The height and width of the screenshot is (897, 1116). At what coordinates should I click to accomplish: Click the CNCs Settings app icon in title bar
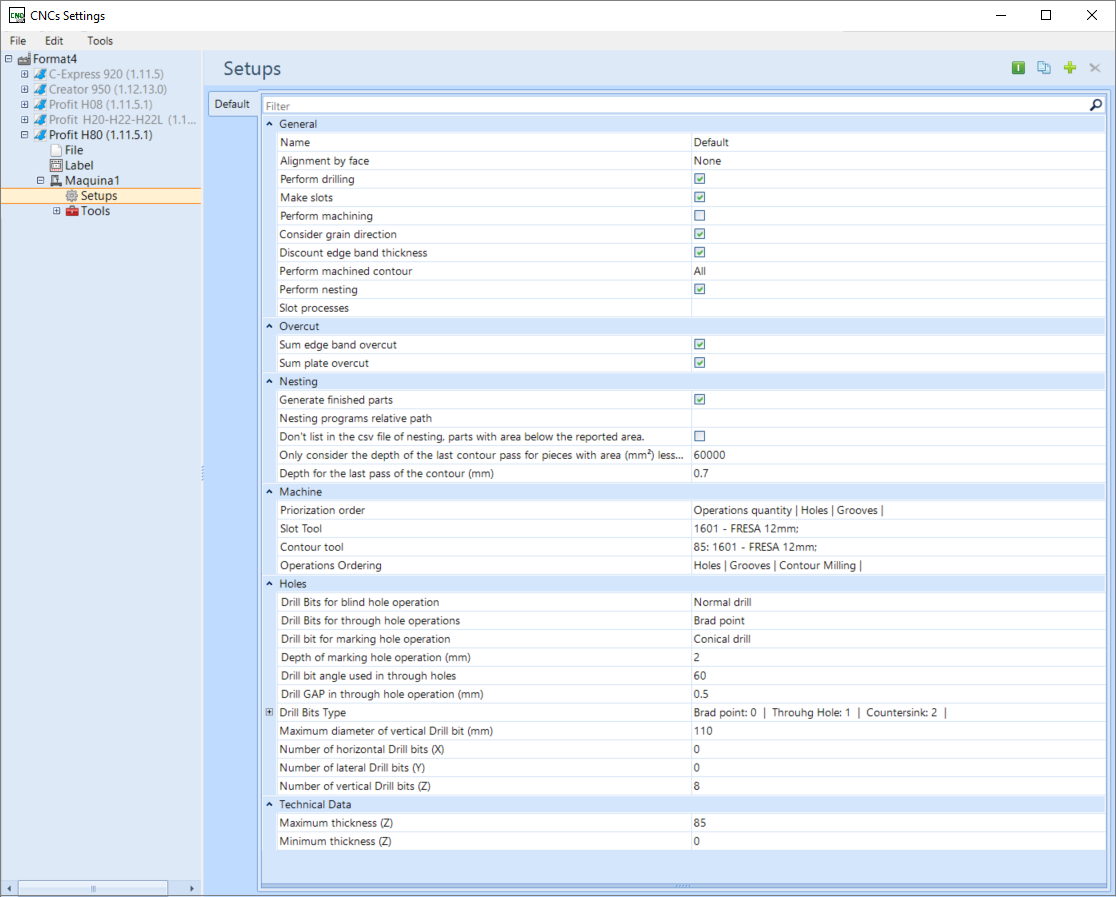16,15
